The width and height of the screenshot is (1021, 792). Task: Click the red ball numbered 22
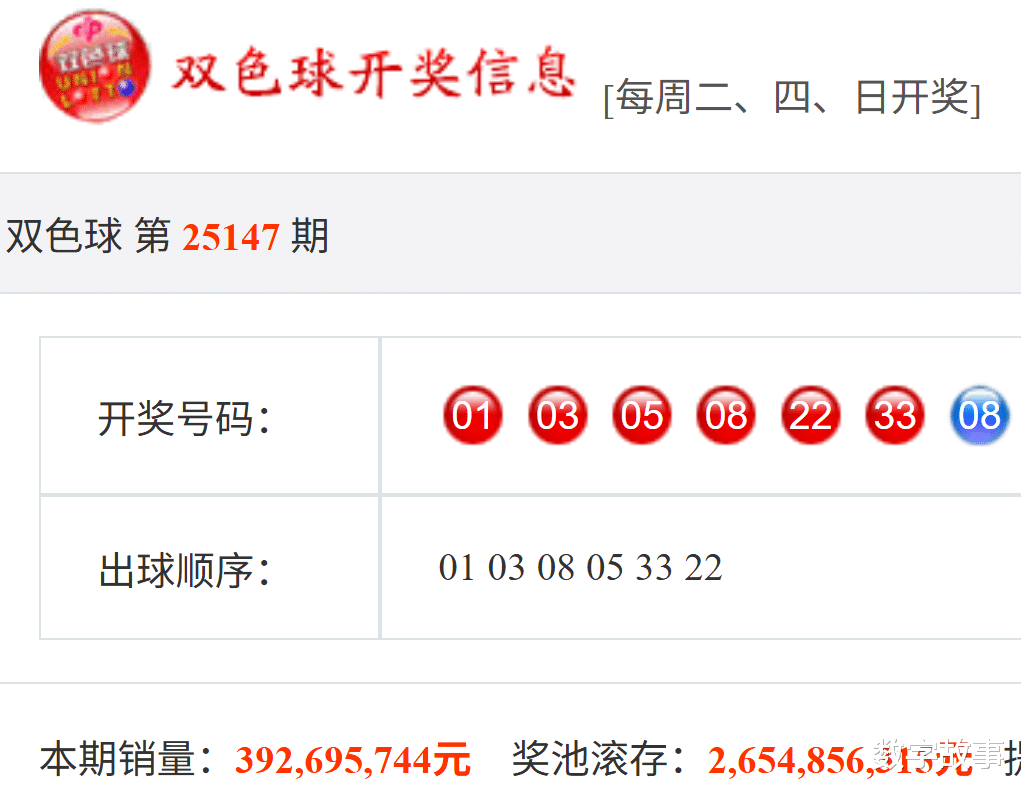pyautogui.click(x=811, y=415)
